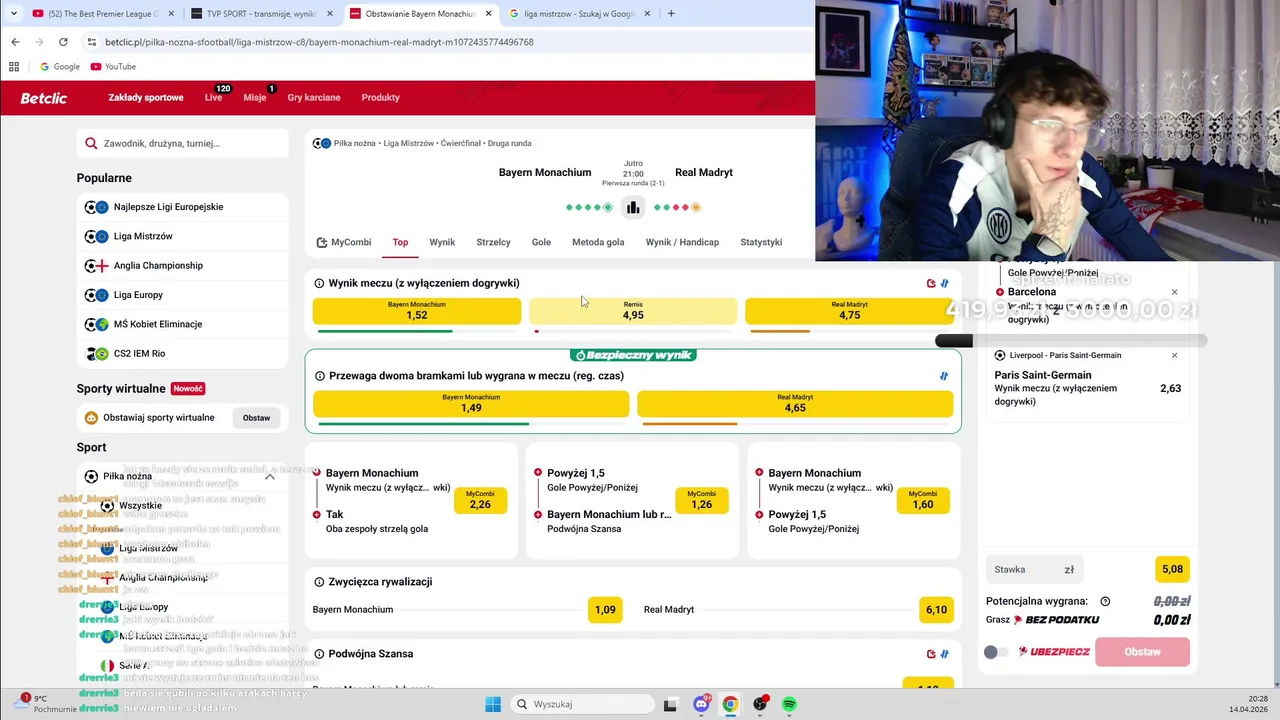Image resolution: width=1280 pixels, height=720 pixels.
Task: Close the TVP SPORT browser tab
Action: coord(331,14)
